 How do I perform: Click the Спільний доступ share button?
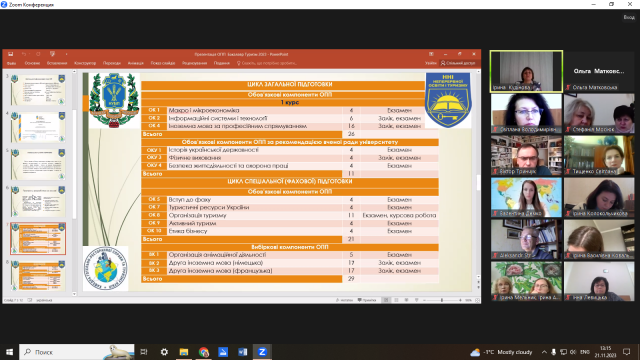(x=458, y=63)
